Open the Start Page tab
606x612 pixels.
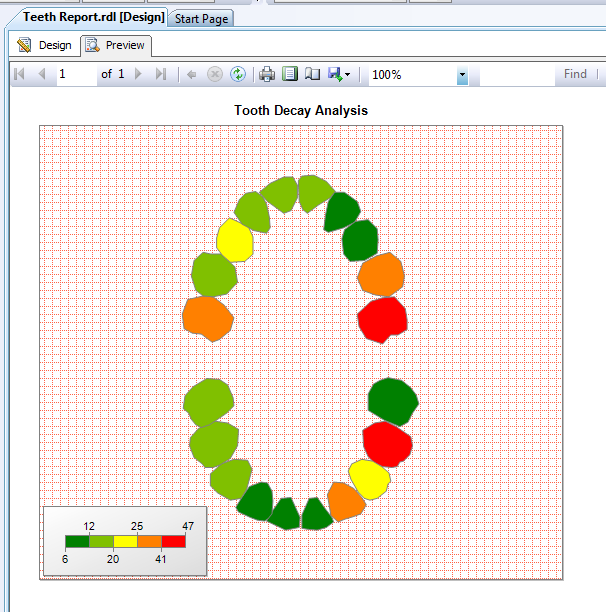(x=201, y=19)
